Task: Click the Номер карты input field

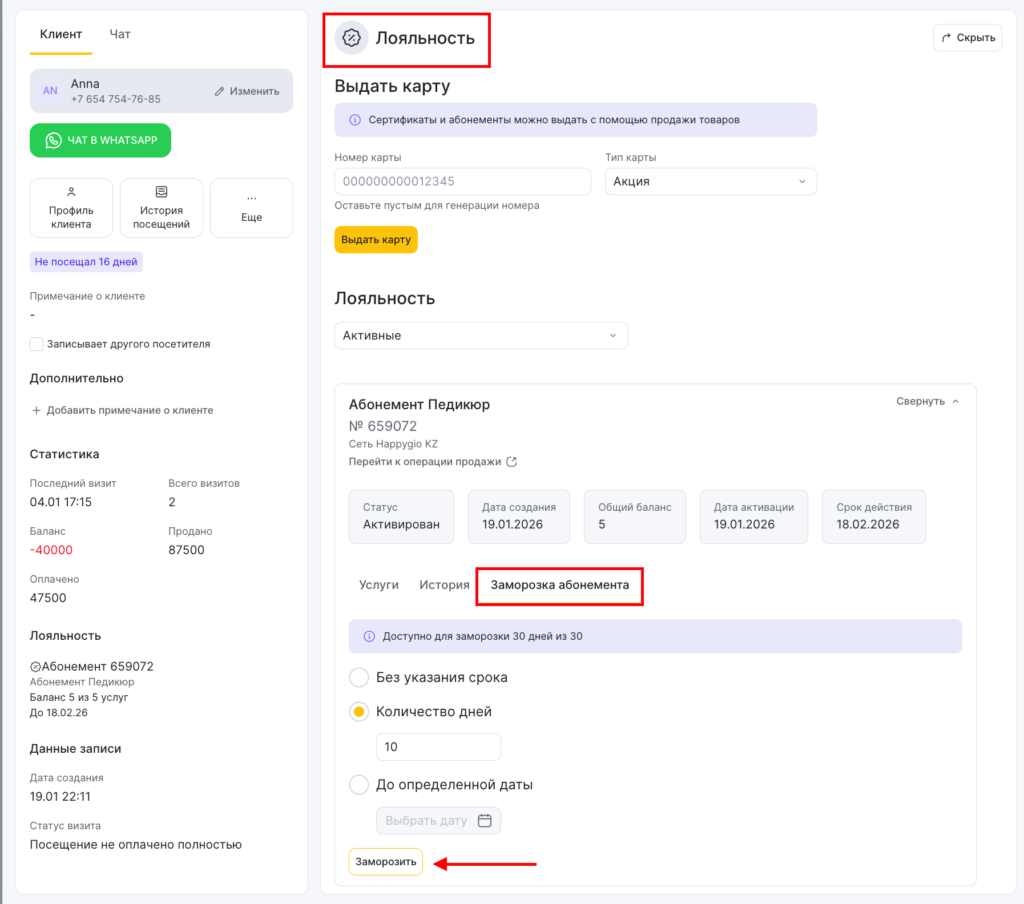Action: [462, 181]
